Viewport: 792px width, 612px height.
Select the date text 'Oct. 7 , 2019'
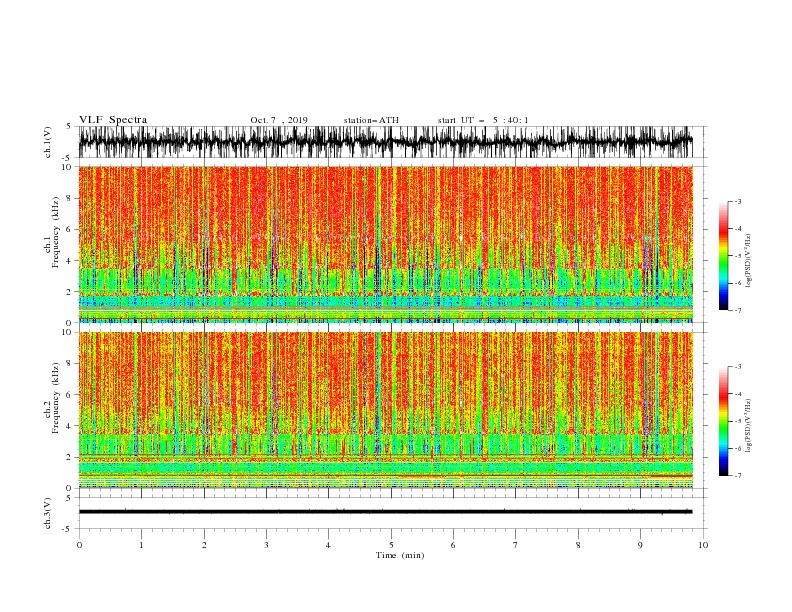tap(279, 120)
